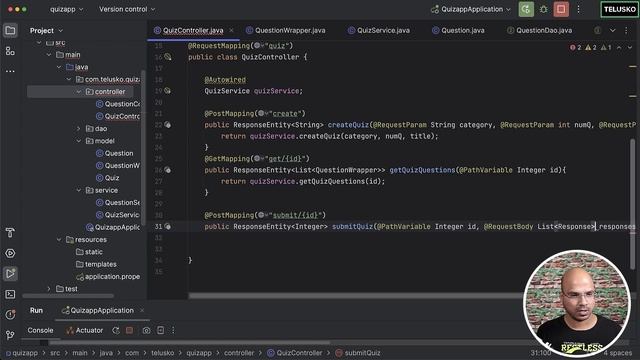This screenshot has height=360, width=640.
Task: Collapse the controller package
Action: 79,92
